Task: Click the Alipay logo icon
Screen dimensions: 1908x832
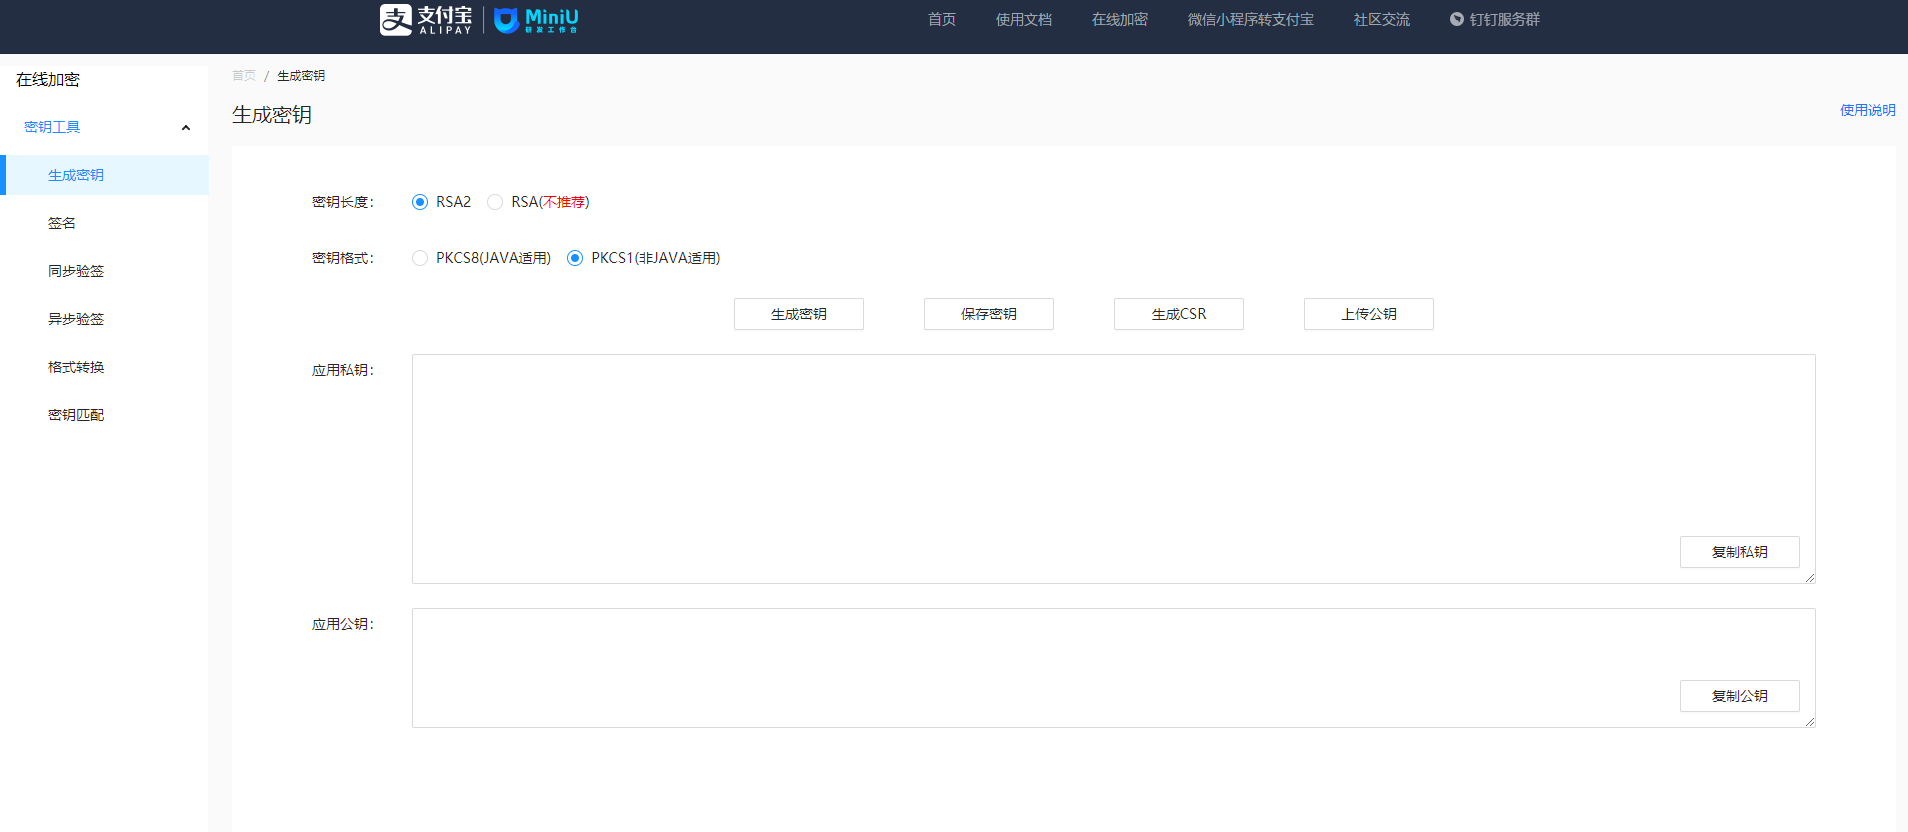Action: click(396, 19)
